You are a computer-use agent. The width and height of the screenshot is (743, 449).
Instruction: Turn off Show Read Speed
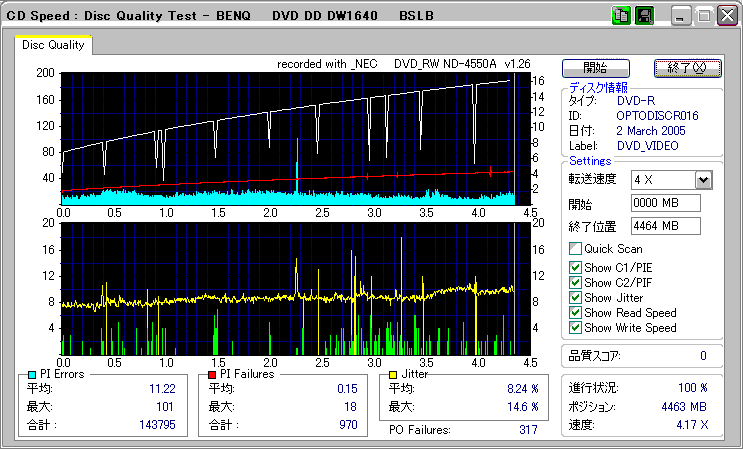(574, 313)
